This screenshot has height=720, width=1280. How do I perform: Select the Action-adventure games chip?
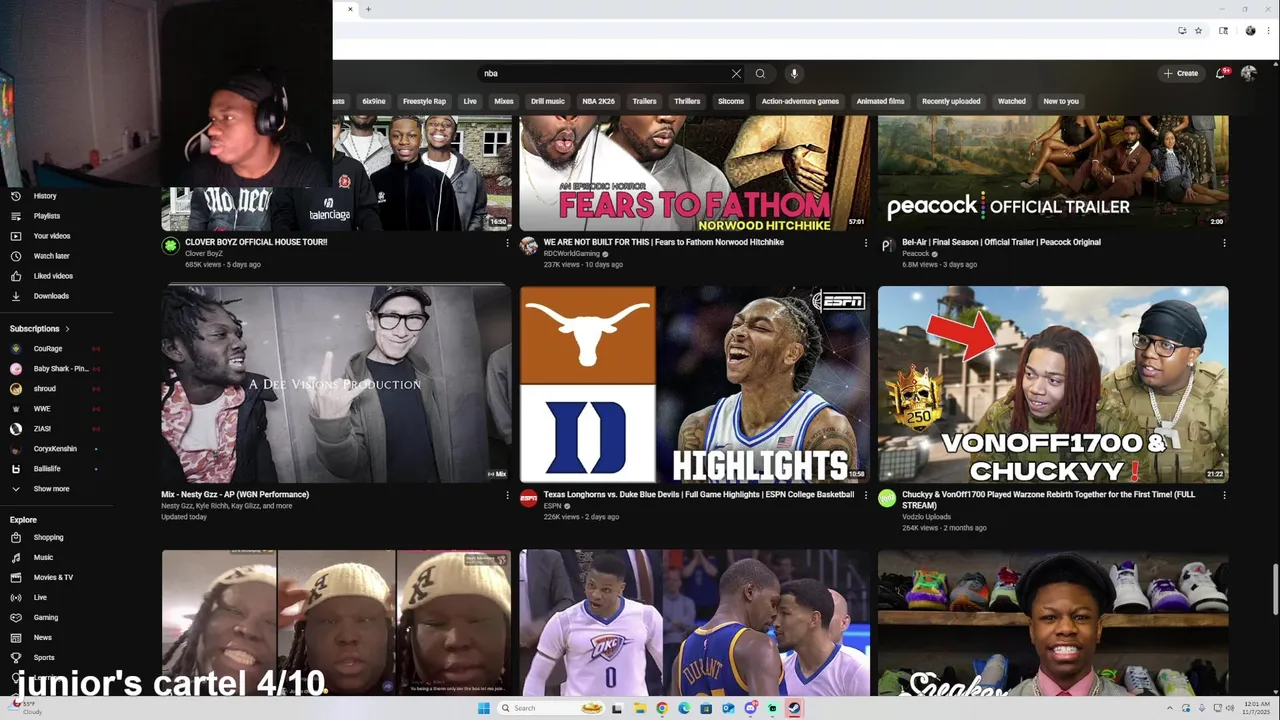pyautogui.click(x=800, y=101)
